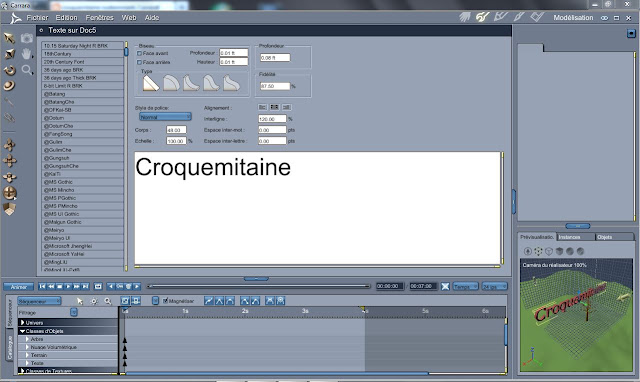The width and height of the screenshot is (640, 382).
Task: Click the sequencer zoom magnifier icon
Action: (108, 301)
